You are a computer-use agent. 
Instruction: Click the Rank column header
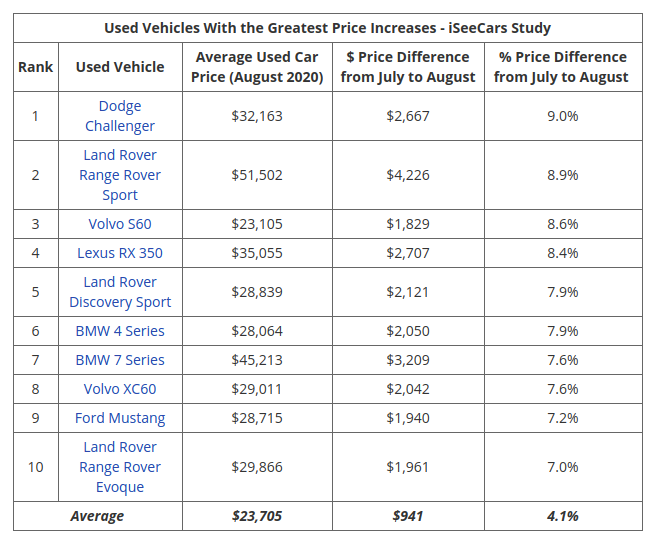coord(35,67)
